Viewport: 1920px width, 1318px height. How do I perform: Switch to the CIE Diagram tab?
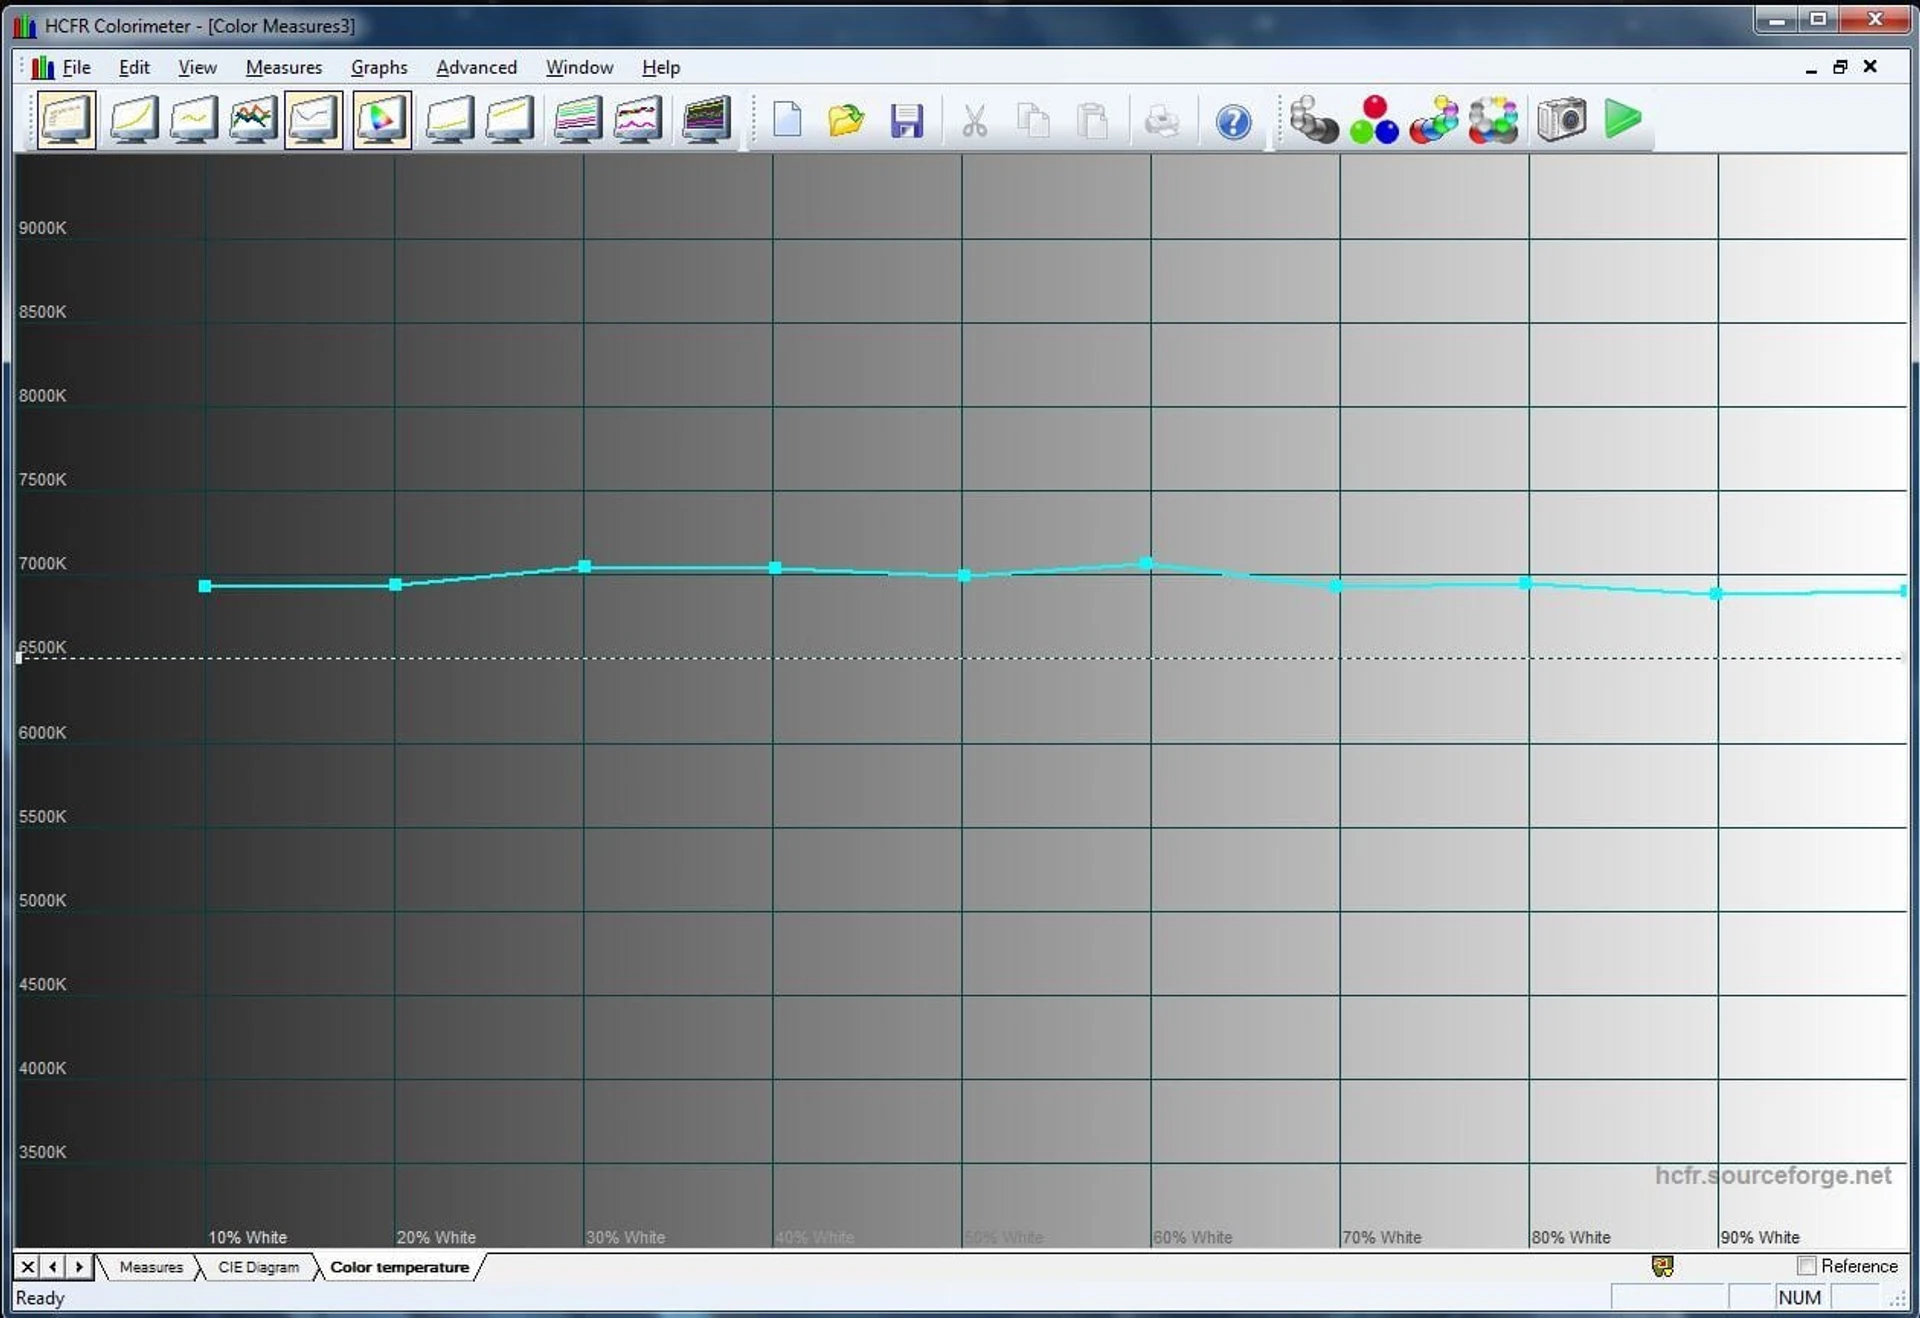point(258,1267)
